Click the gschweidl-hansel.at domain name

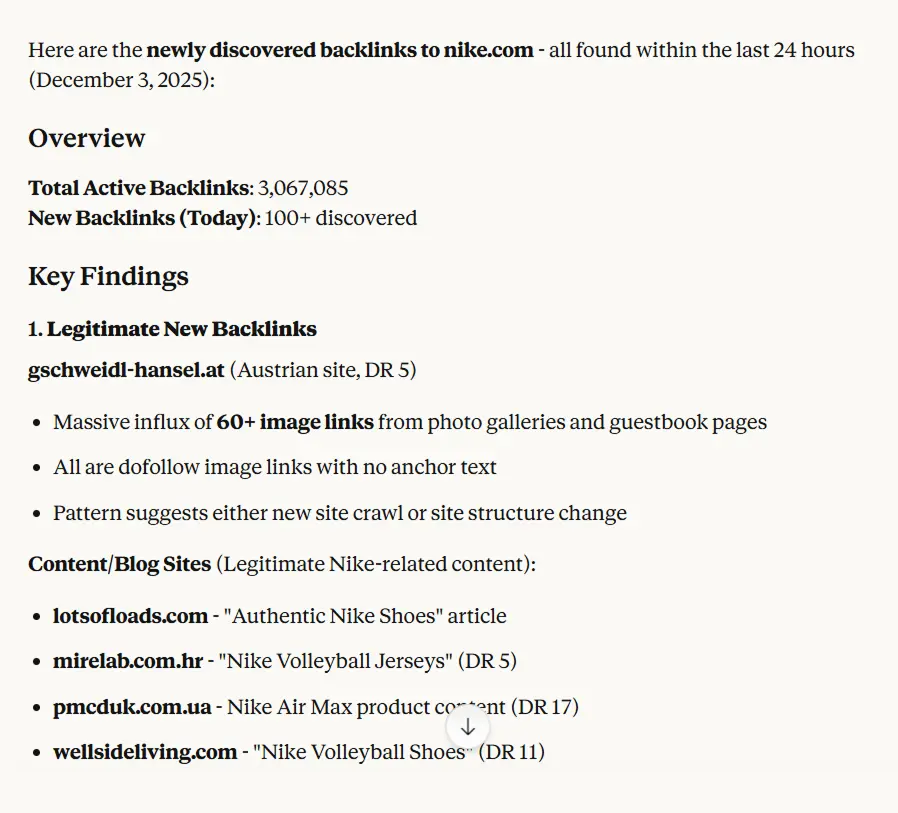[126, 370]
